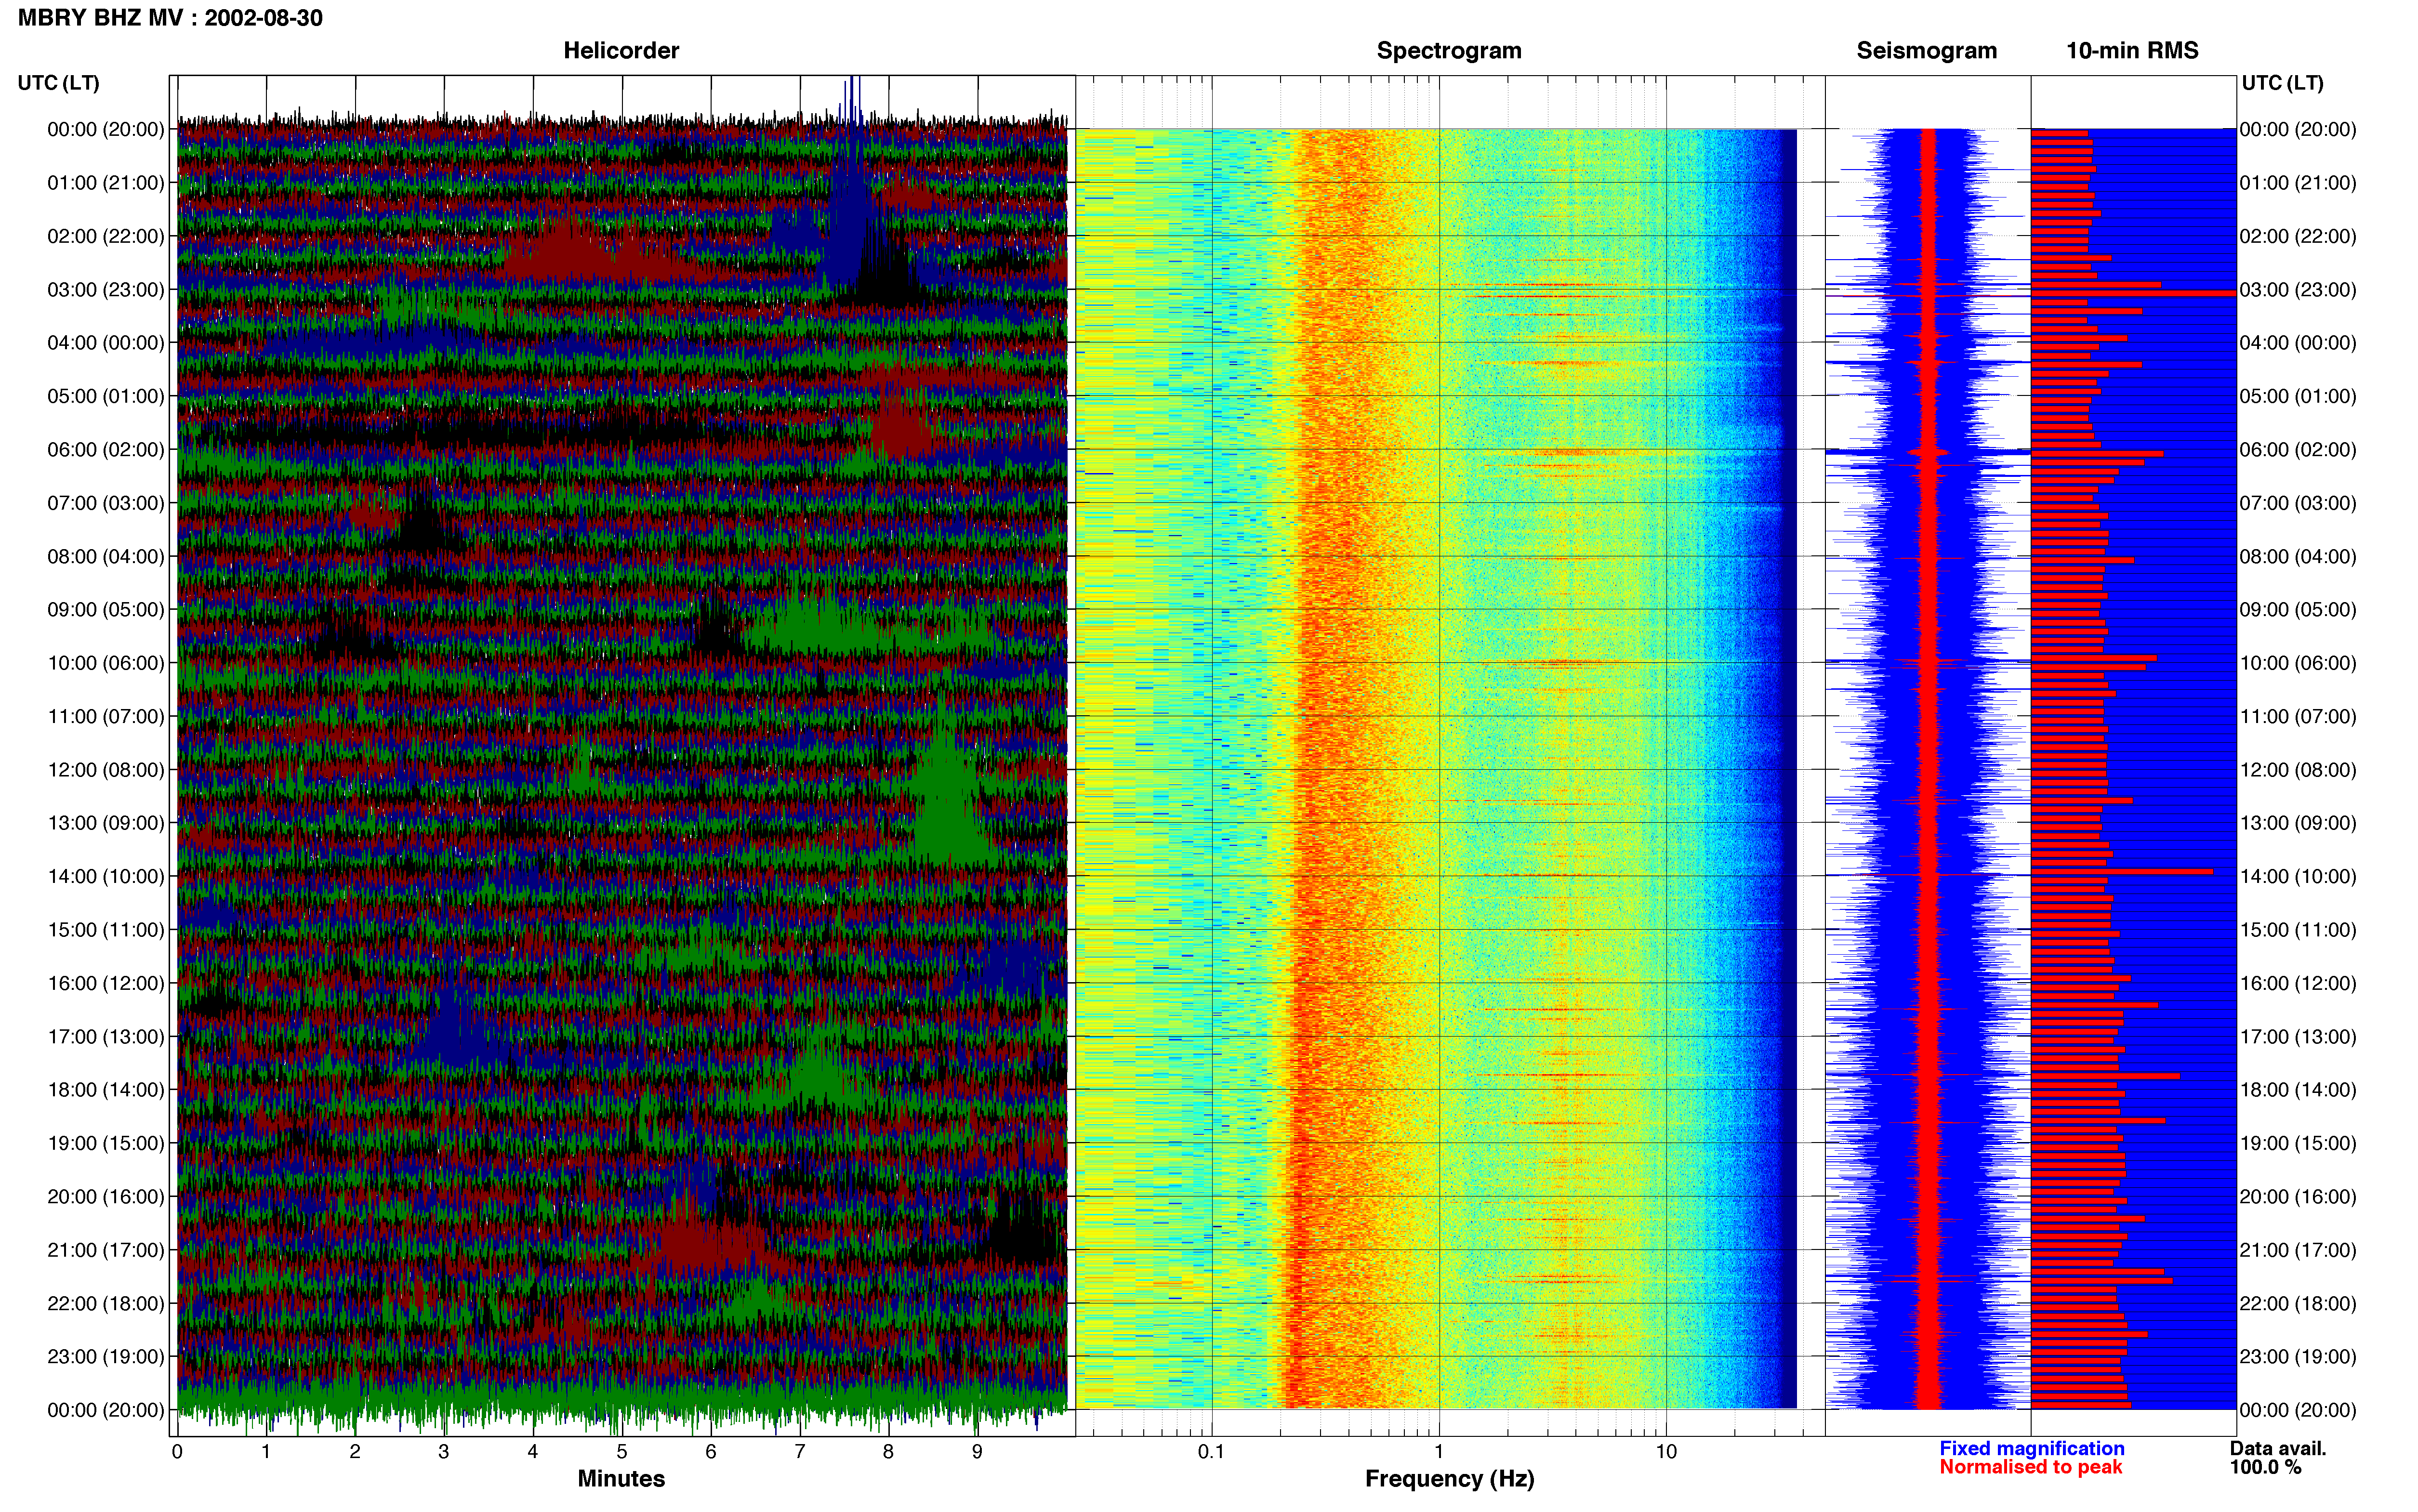The width and height of the screenshot is (2418, 1512).
Task: Click the plot title 'MBRY BHZ MV : 2002-08-30'
Action: tap(170, 18)
